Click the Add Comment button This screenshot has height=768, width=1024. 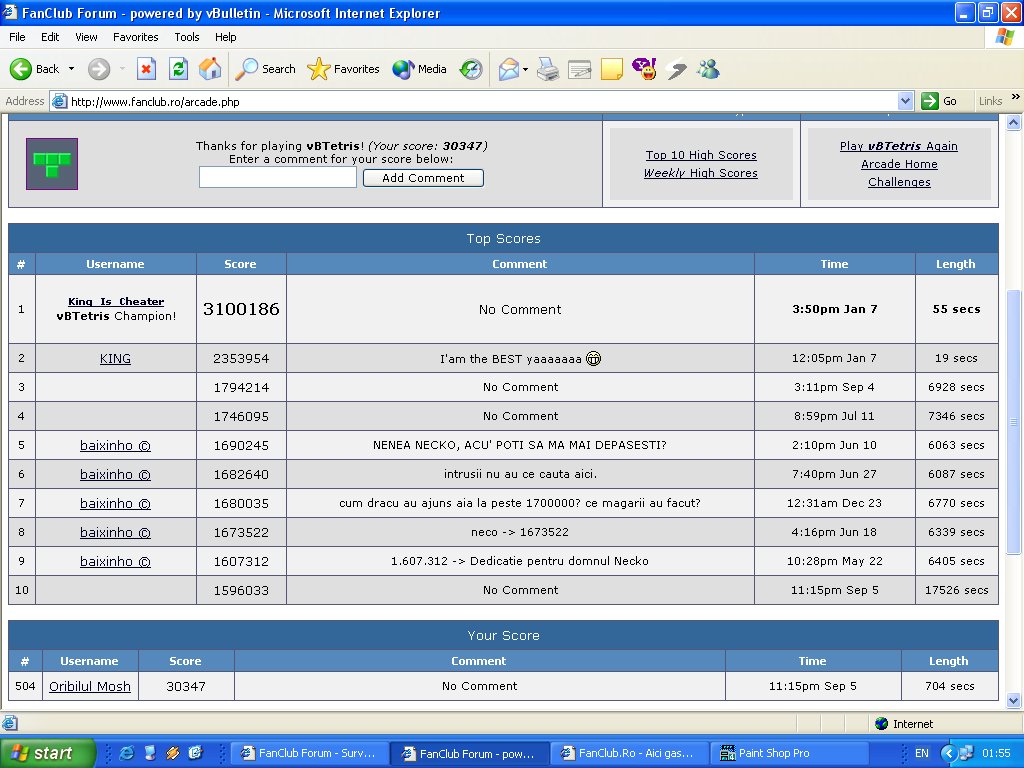[423, 178]
